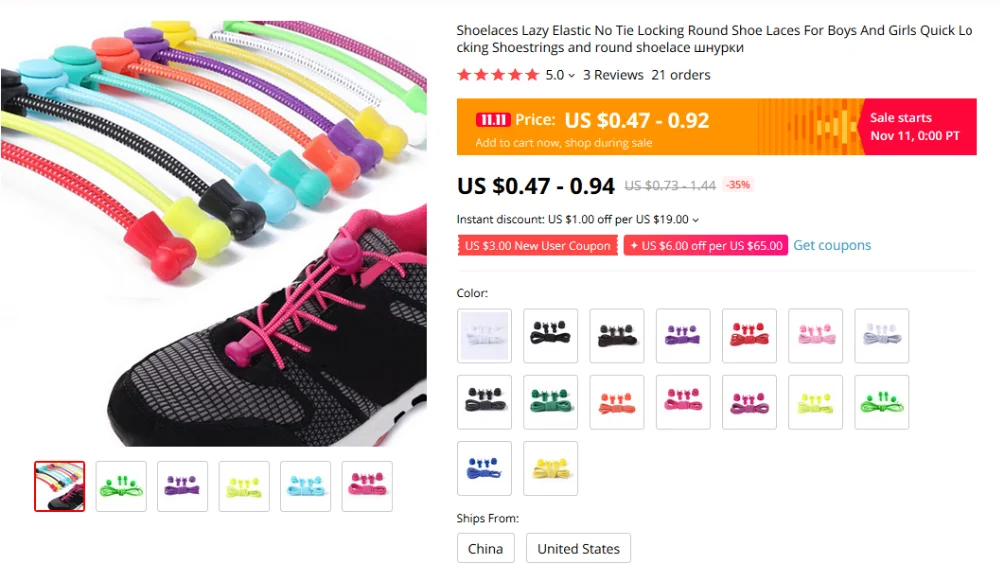This screenshot has height=564, width=1000.
Task: Show the hot pink laces gallery thumbnail
Action: pyautogui.click(x=367, y=486)
